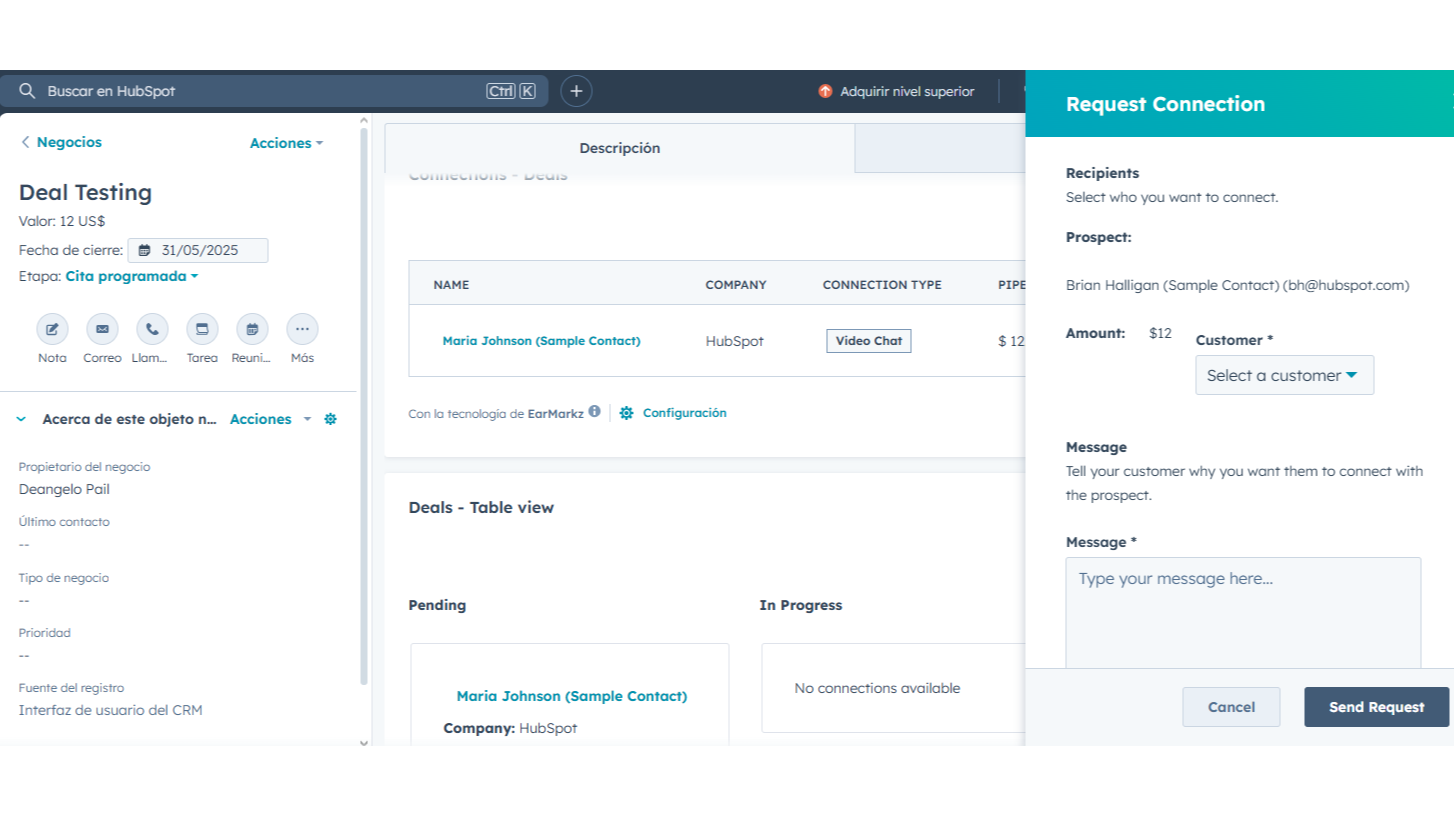Click the Cancel button

[x=1231, y=707]
